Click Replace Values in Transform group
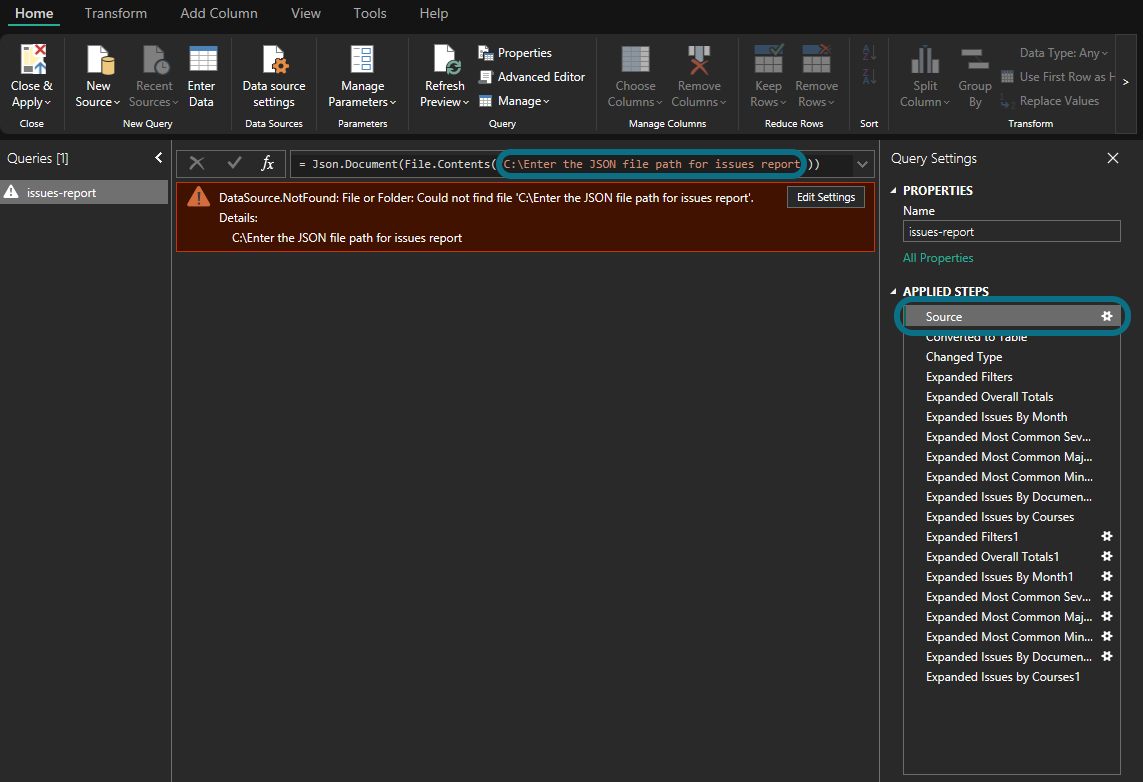Image resolution: width=1143 pixels, height=782 pixels. click(1050, 101)
